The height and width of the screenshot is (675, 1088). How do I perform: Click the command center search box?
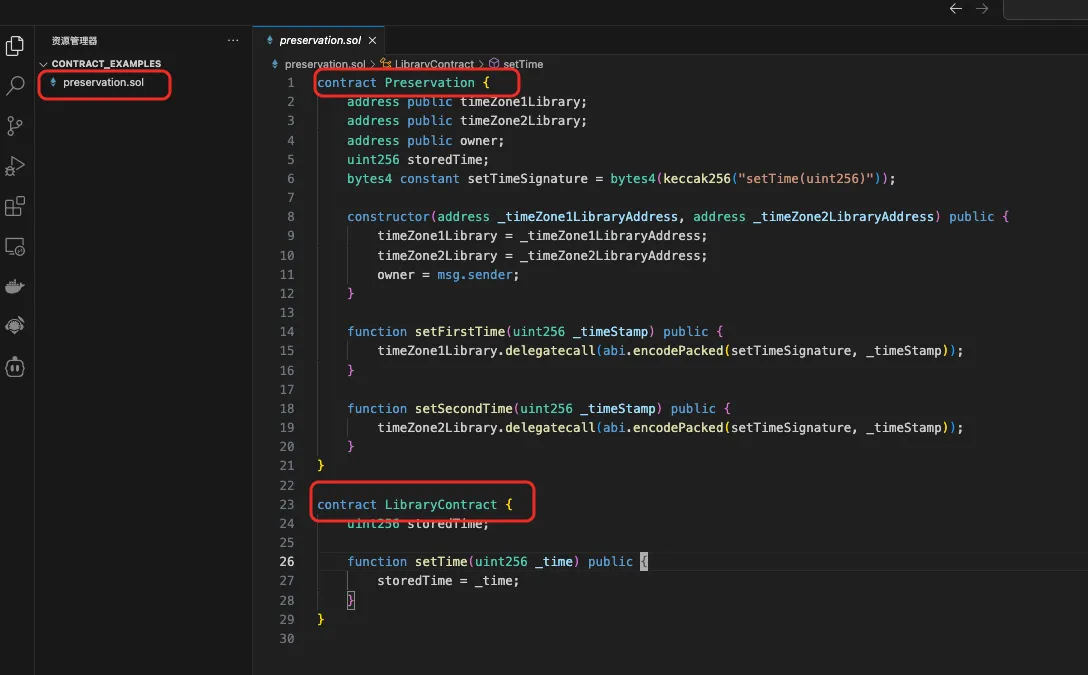[x=1046, y=9]
